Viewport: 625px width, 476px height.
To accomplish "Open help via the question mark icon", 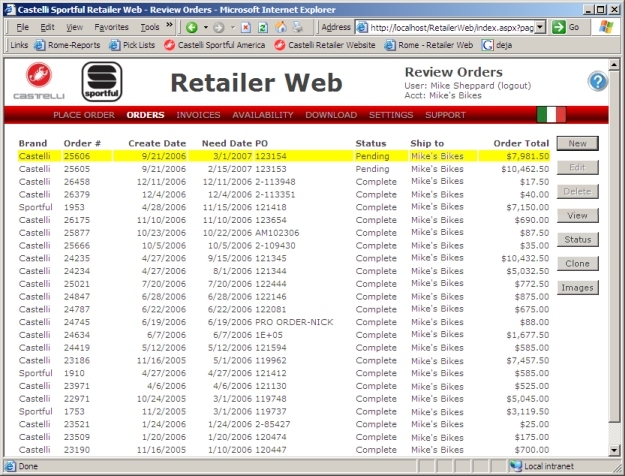I will tap(598, 82).
